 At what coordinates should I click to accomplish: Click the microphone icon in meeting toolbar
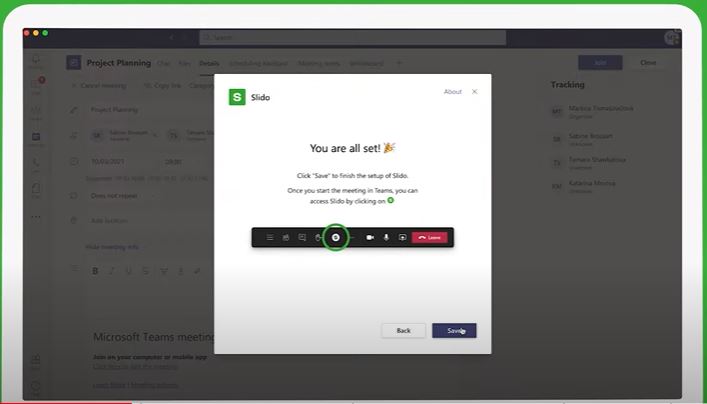(x=386, y=237)
